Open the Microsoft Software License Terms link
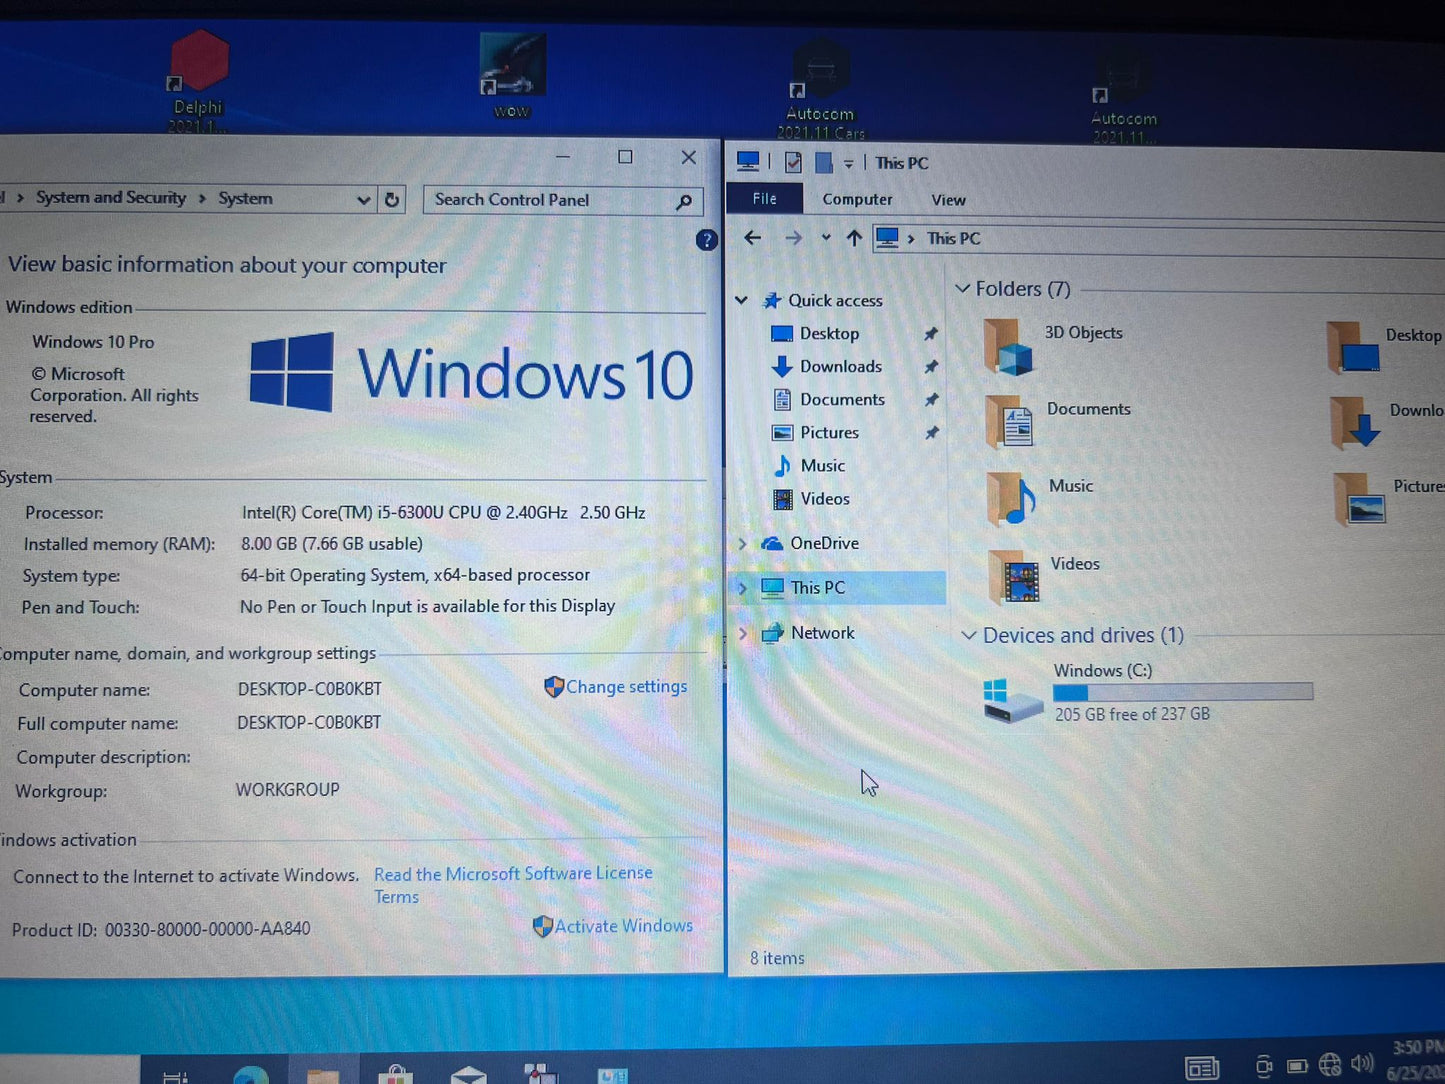 coord(513,885)
